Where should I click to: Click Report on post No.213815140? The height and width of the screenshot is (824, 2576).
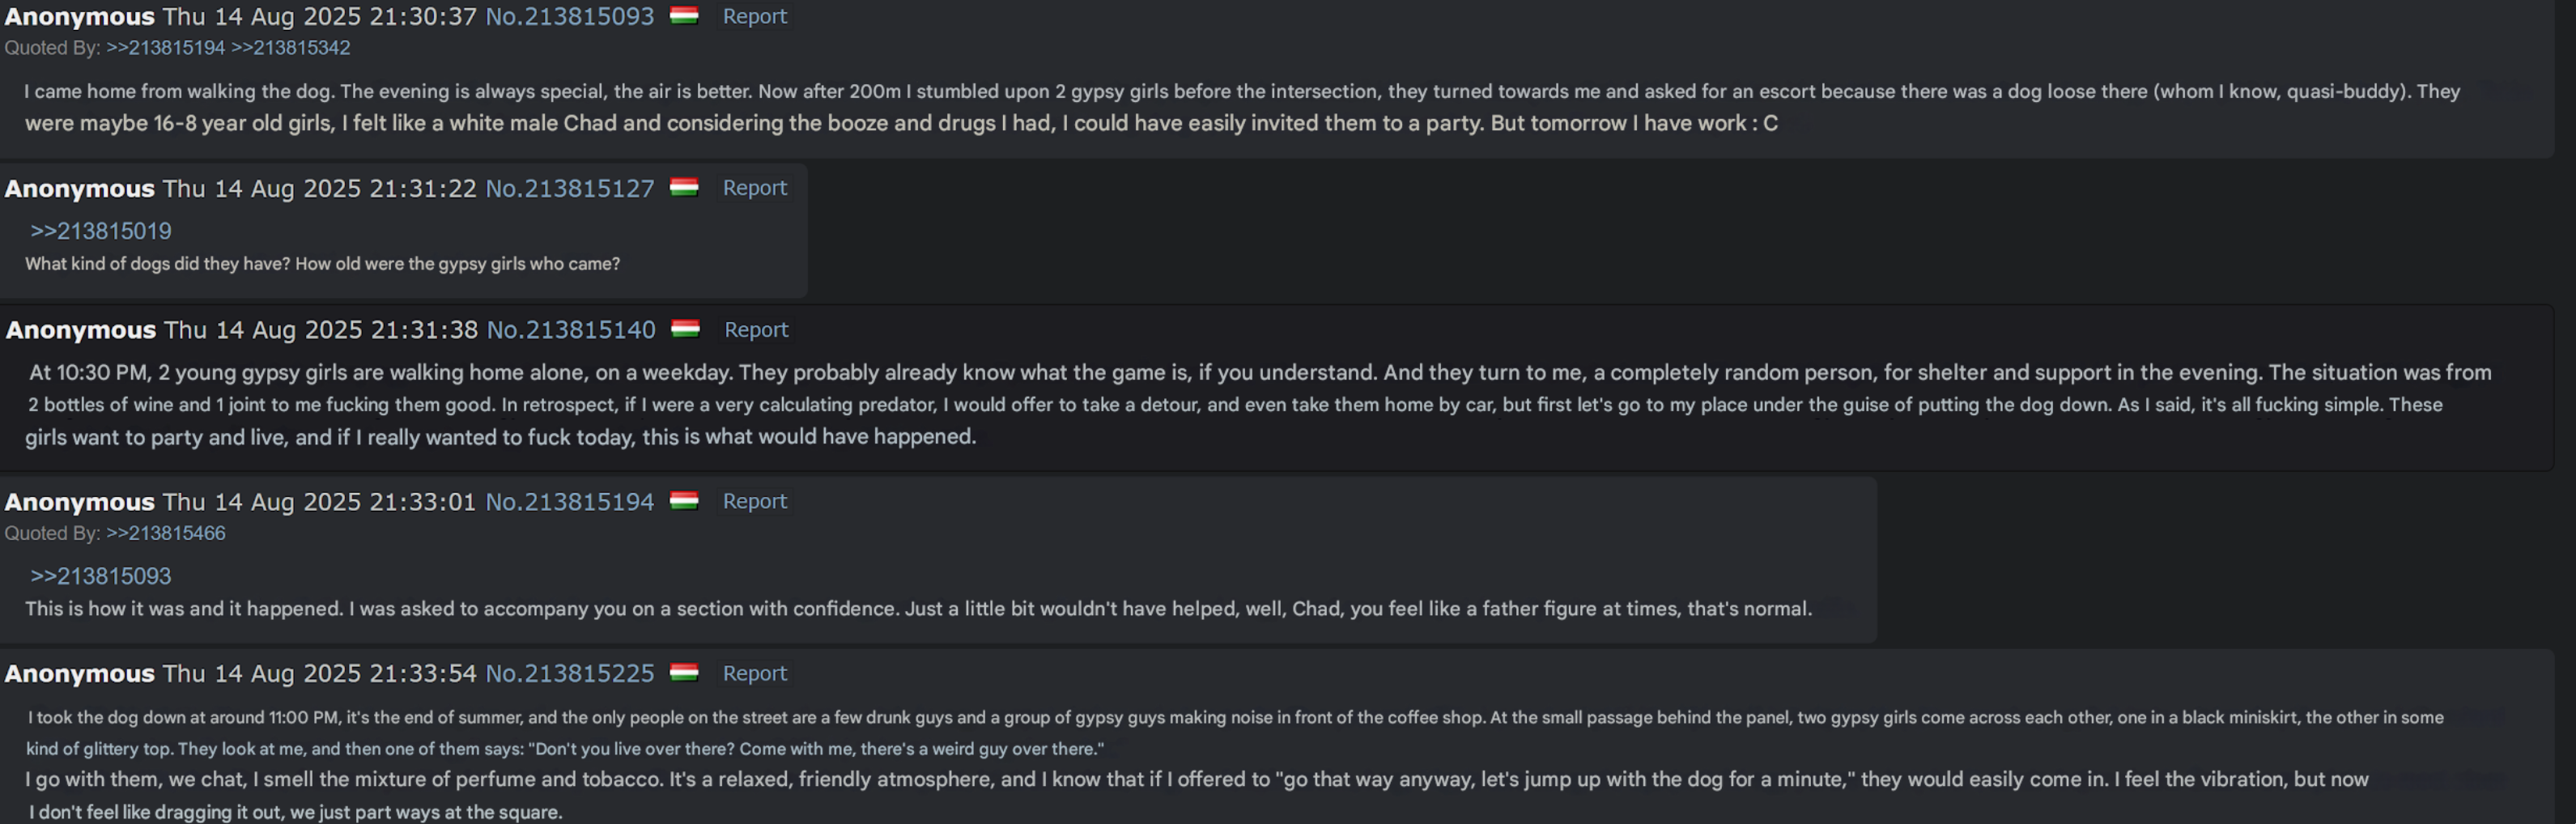click(755, 329)
